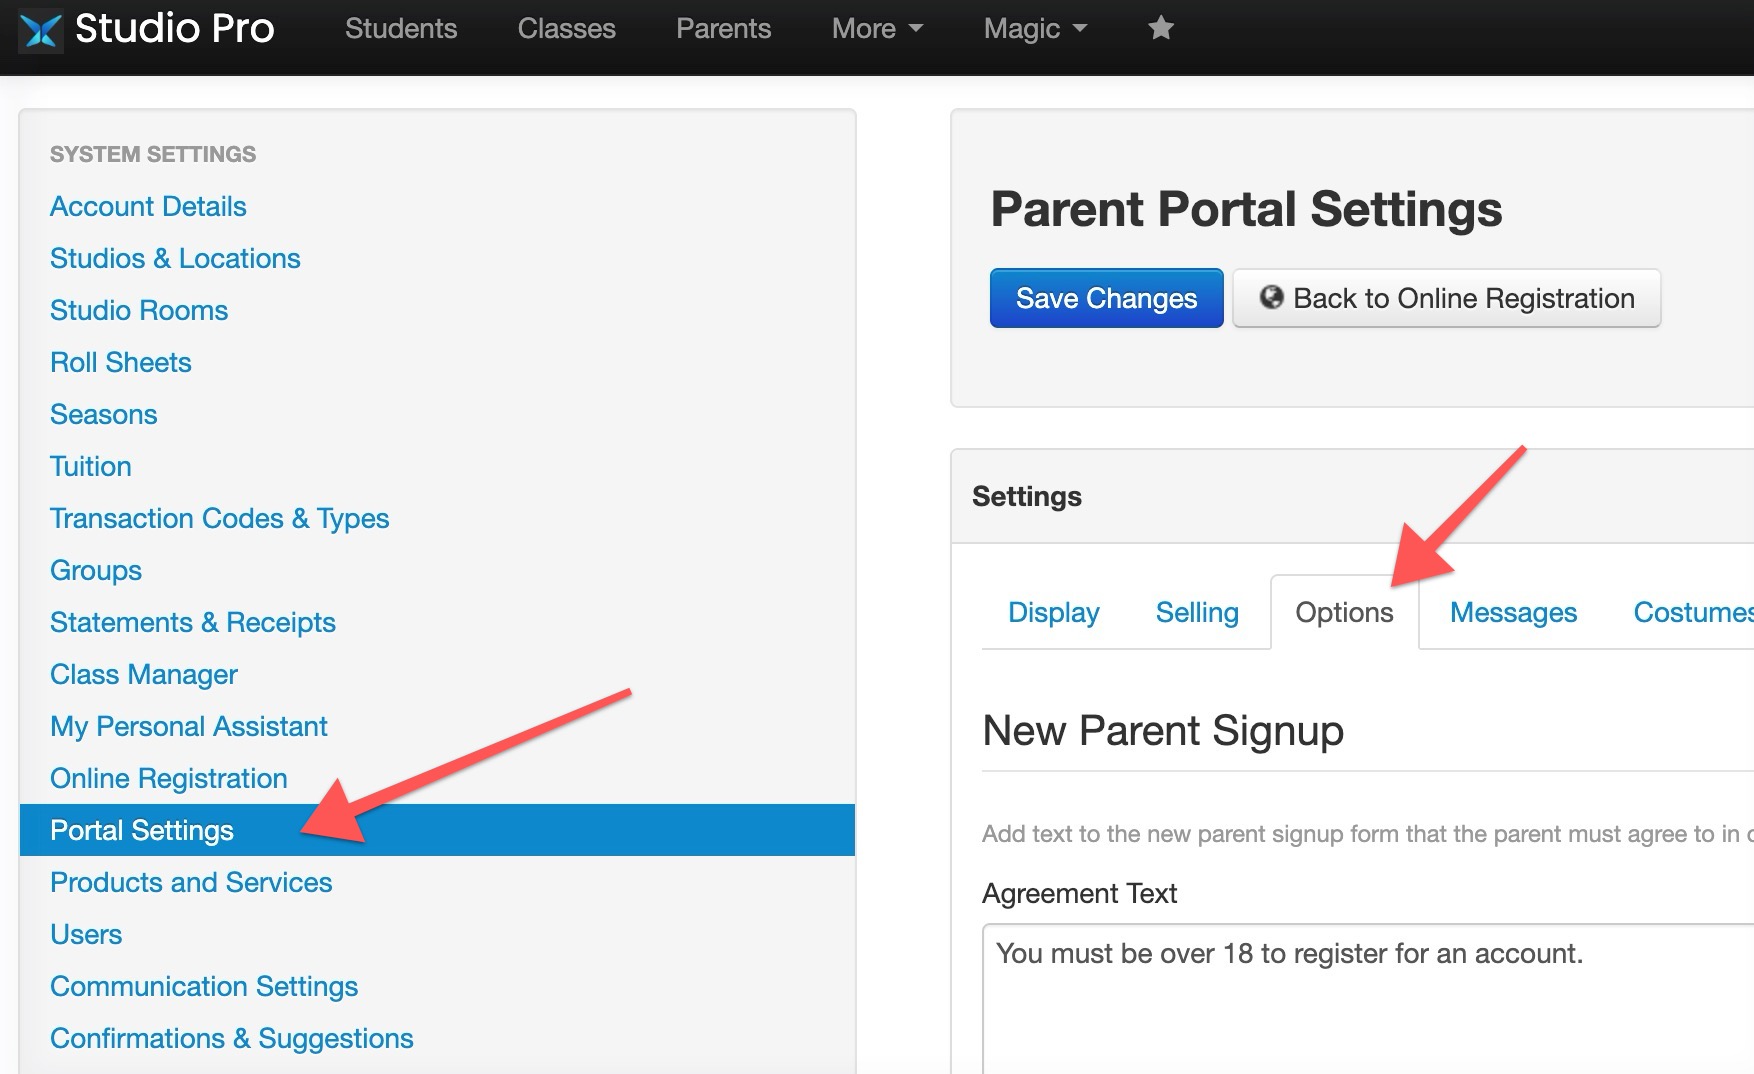Click globe icon on Back to Online Registration
The height and width of the screenshot is (1074, 1754).
coord(1271,297)
